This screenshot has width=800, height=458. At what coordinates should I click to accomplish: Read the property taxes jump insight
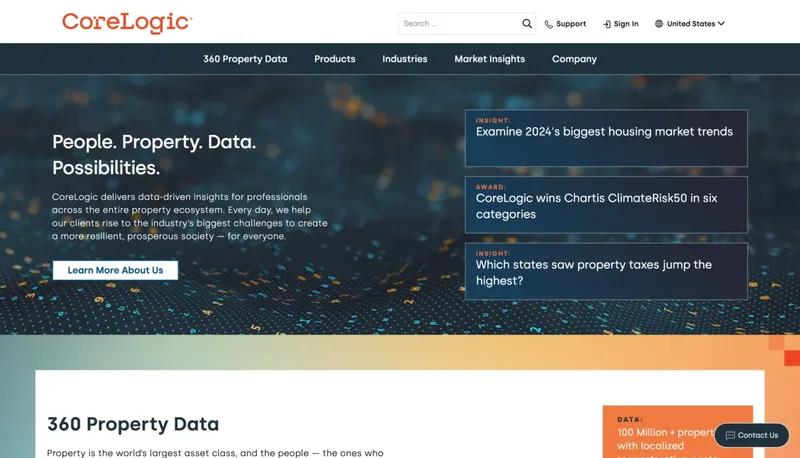[605, 271]
